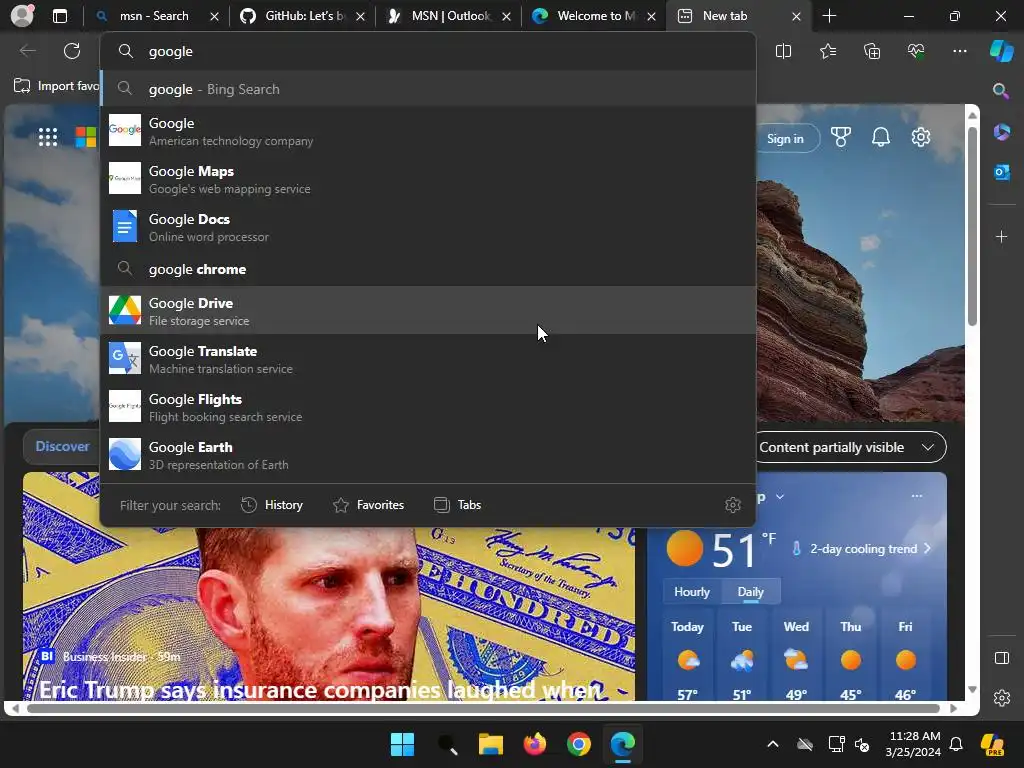Open the split screen icon
Screen dimensions: 1024x768
(x=783, y=51)
